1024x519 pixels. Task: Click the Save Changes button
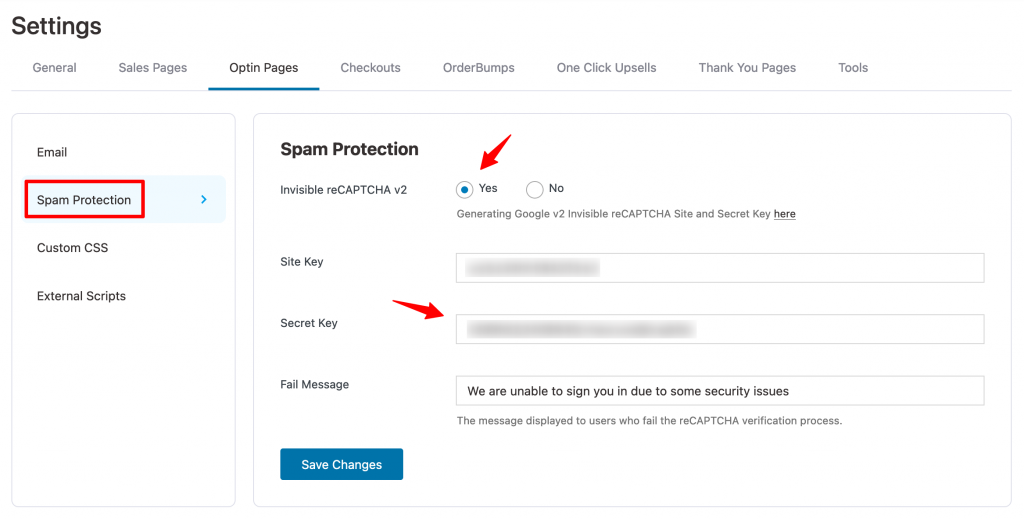(342, 464)
